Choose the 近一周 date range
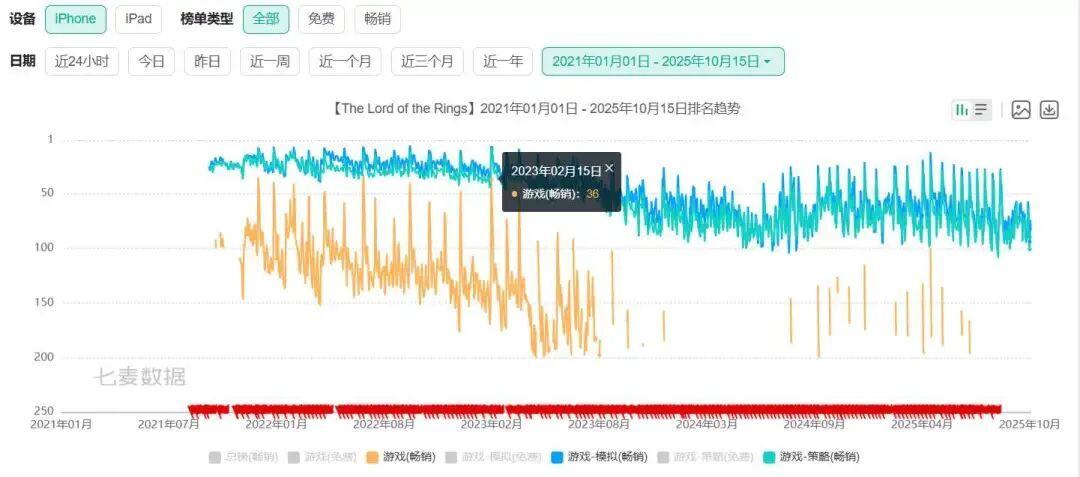The image size is (1080, 477). tap(269, 61)
